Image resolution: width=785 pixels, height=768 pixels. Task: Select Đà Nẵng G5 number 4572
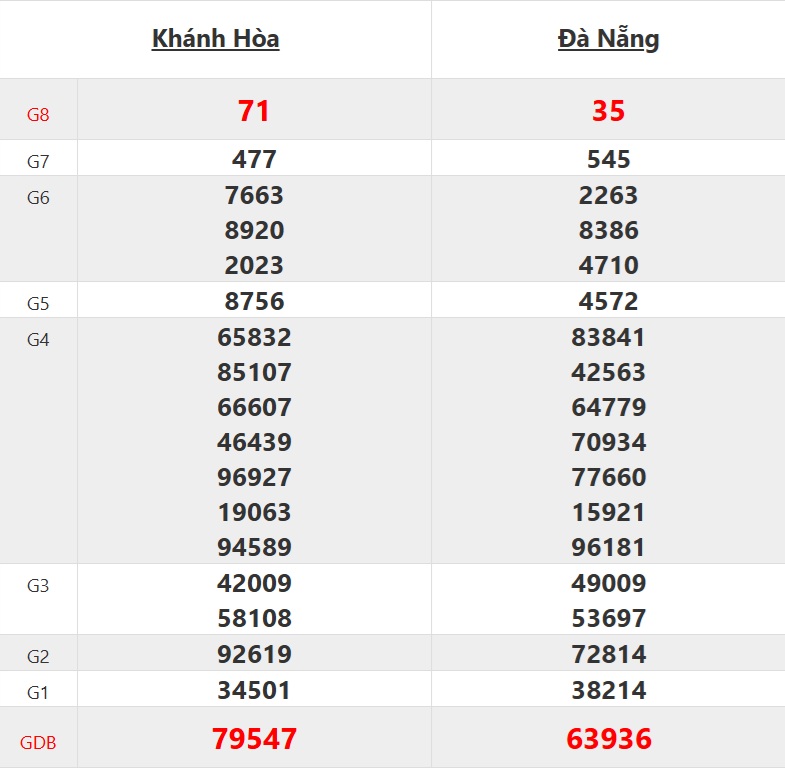pos(608,301)
